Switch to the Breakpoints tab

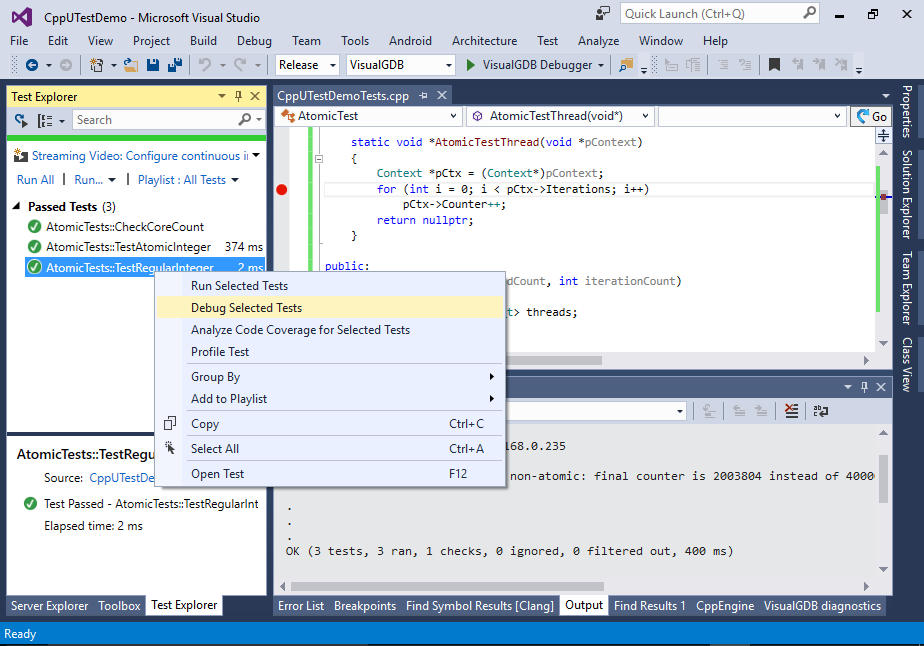pyautogui.click(x=365, y=605)
